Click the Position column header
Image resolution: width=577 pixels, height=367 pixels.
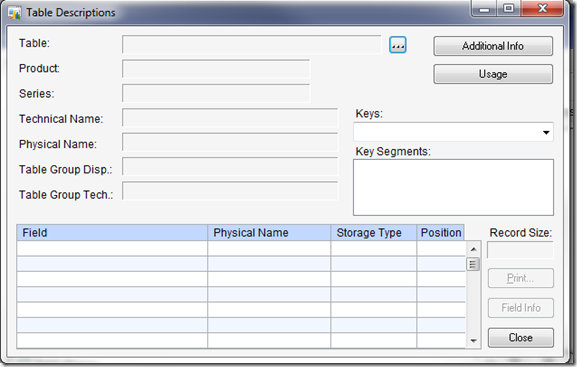tap(440, 233)
